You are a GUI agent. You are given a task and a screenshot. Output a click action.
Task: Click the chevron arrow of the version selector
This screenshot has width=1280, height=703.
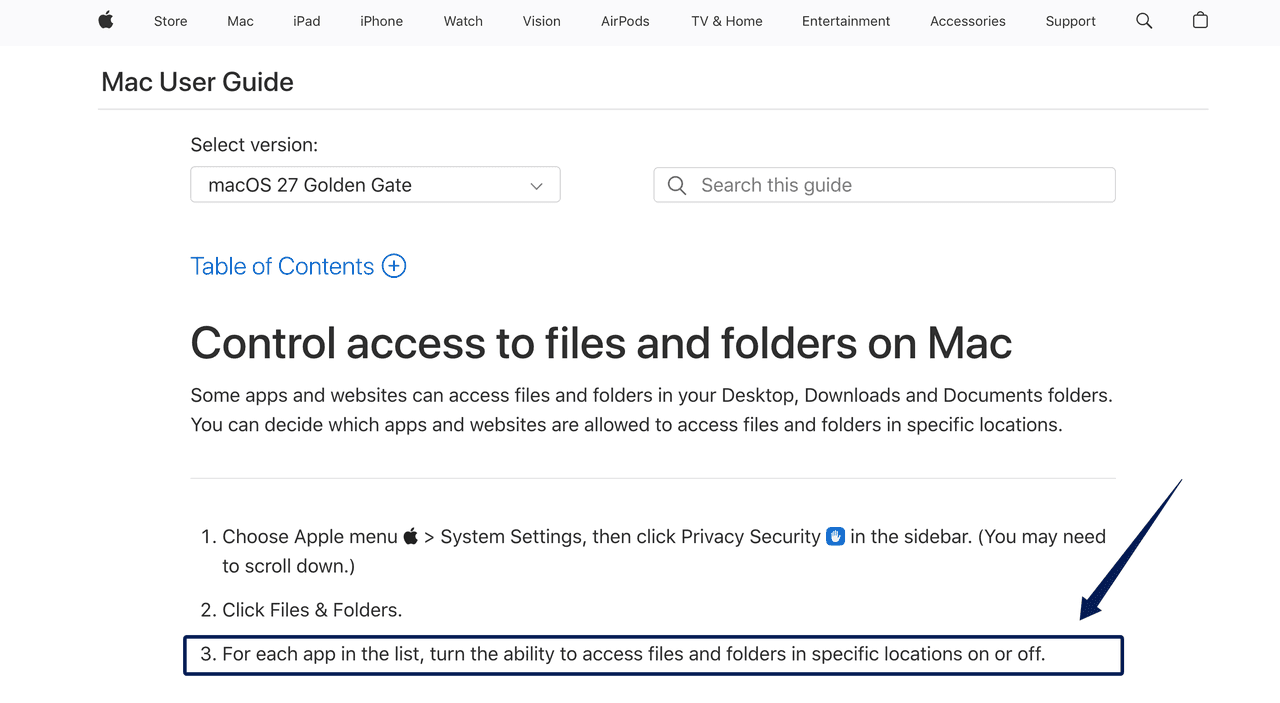[536, 186]
